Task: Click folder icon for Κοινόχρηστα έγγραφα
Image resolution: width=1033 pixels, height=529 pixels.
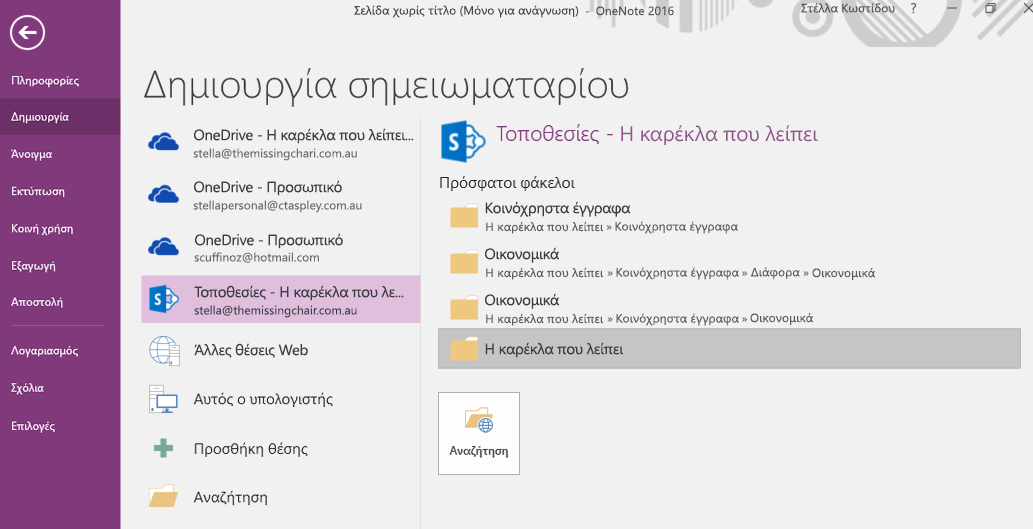Action: pyautogui.click(x=464, y=215)
